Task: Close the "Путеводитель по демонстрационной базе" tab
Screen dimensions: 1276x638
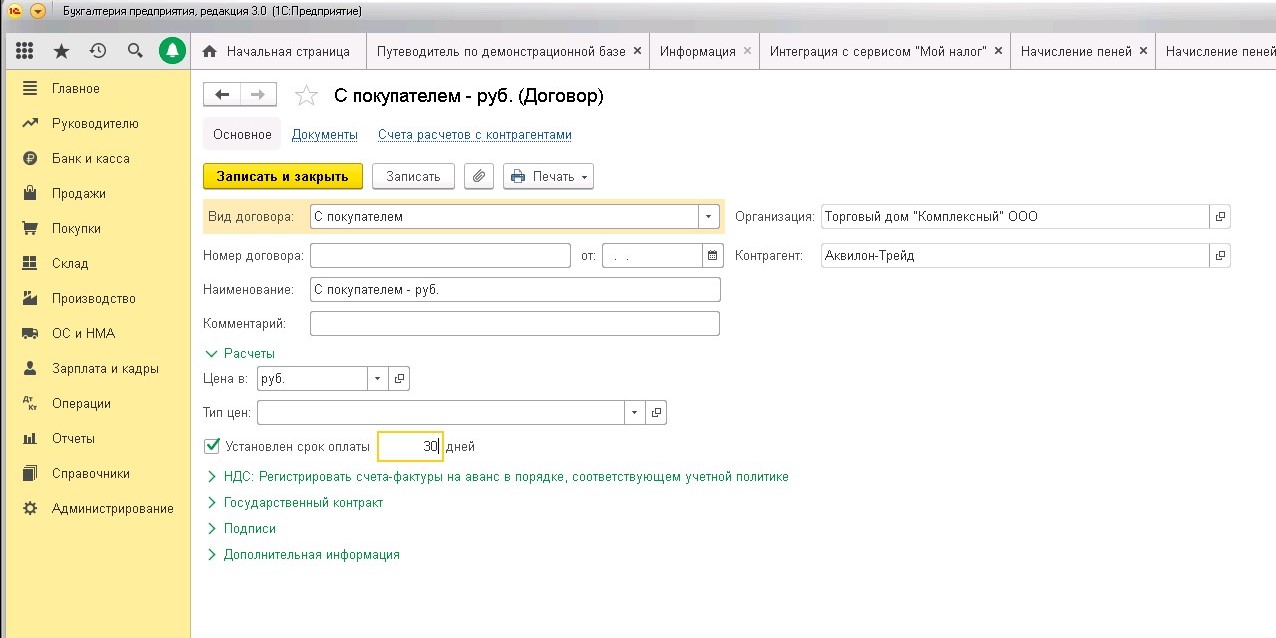Action: pyautogui.click(x=637, y=51)
